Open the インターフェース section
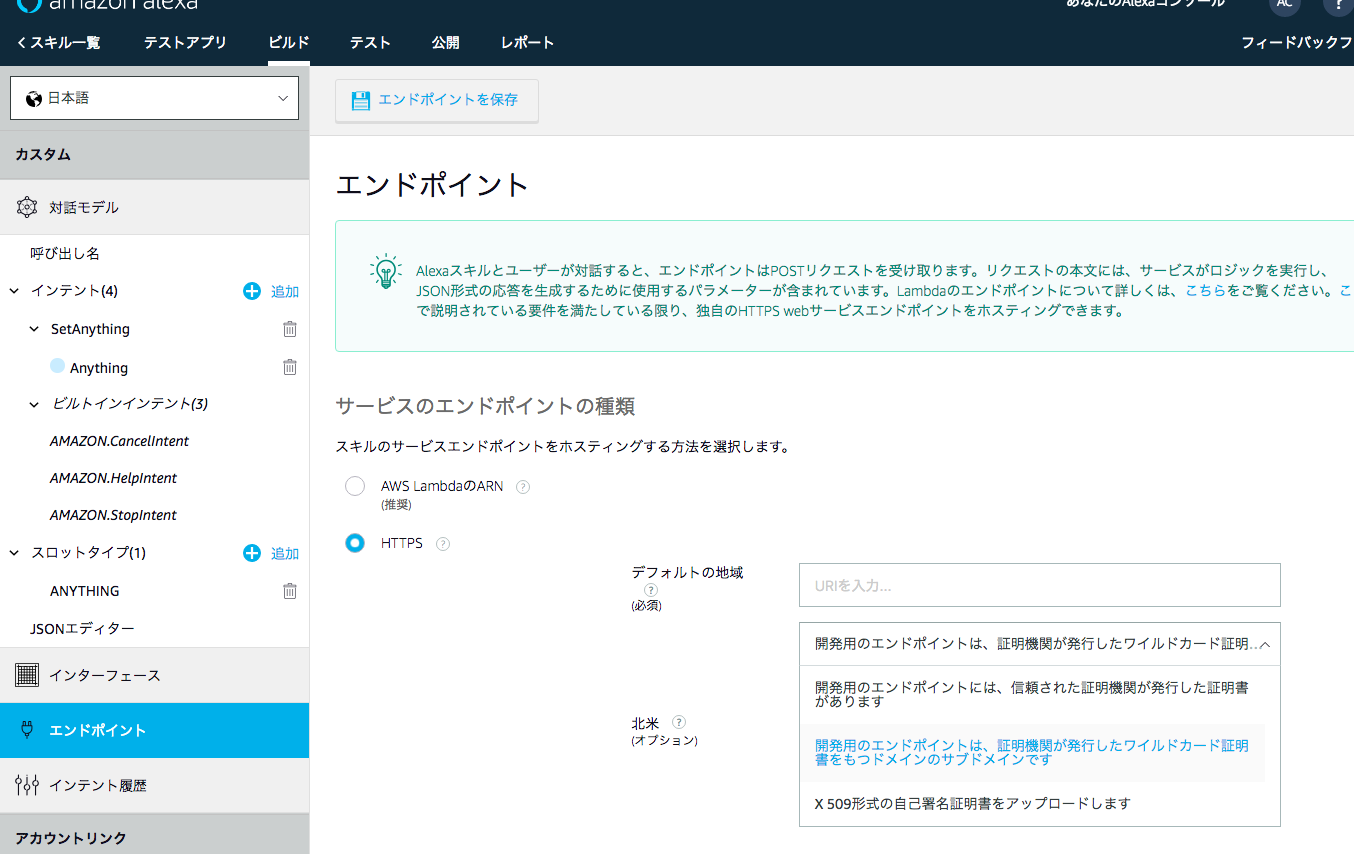 [154, 675]
